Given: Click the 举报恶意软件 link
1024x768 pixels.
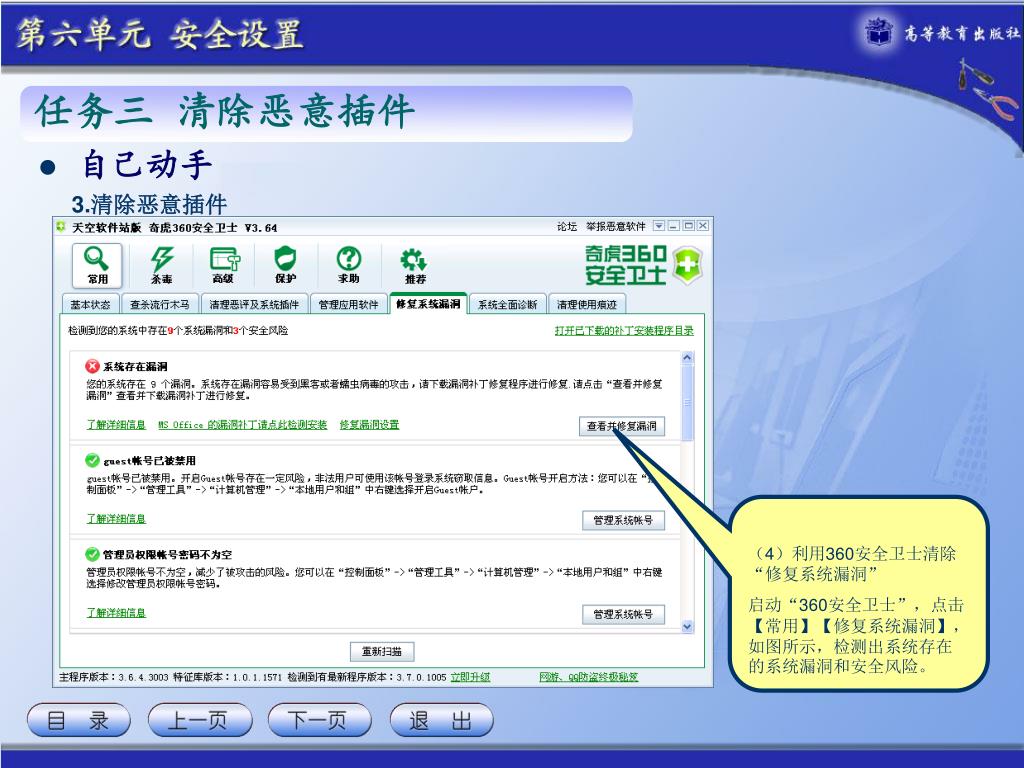Looking at the screenshot, I should point(615,227).
